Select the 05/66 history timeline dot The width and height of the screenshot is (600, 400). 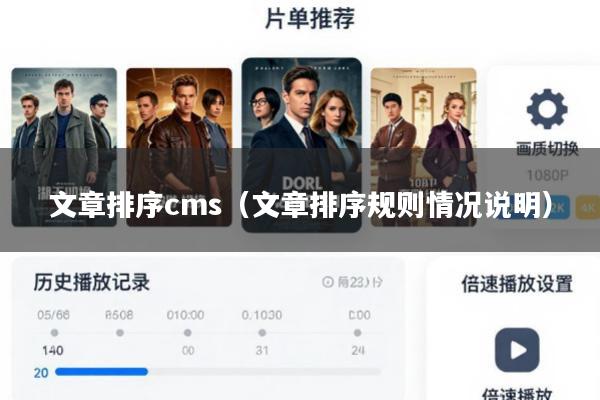coord(54,333)
